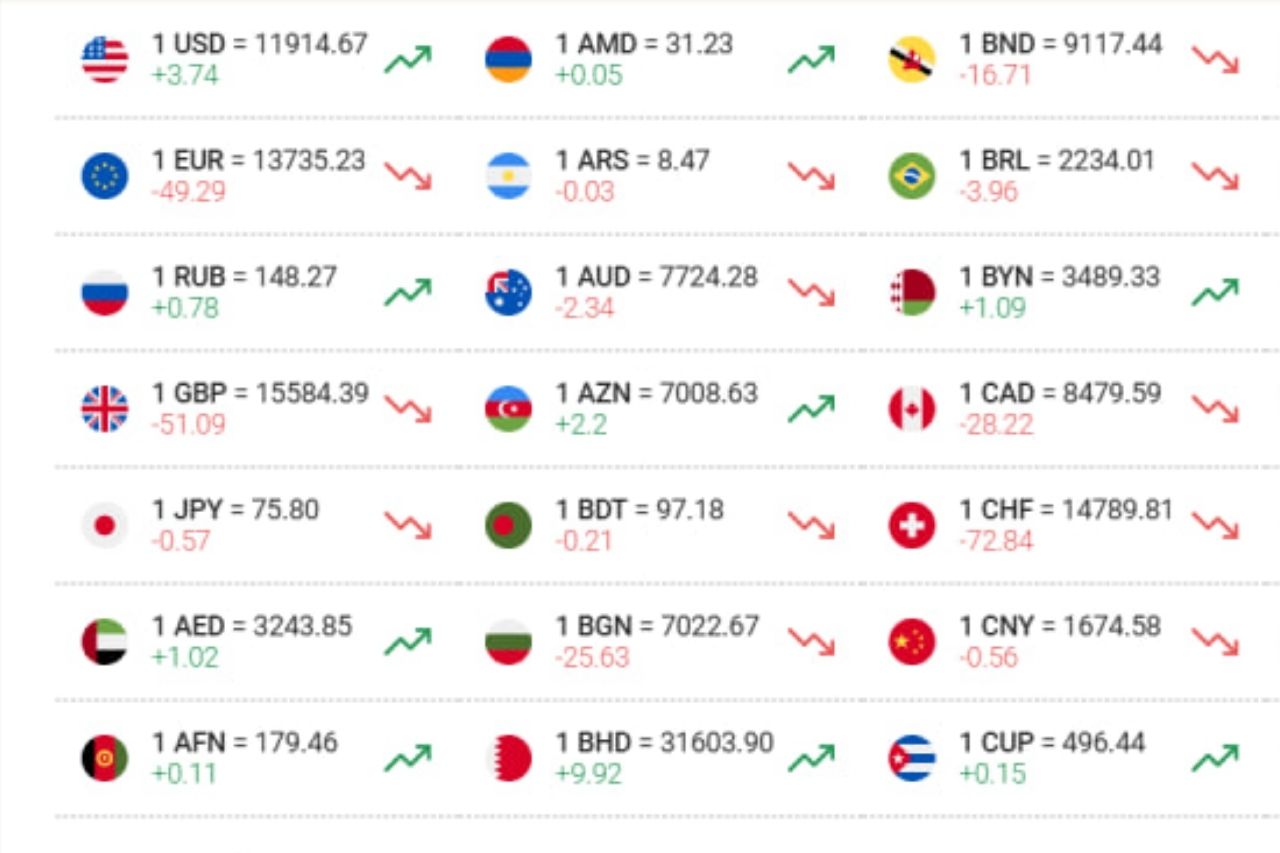This screenshot has height=853, width=1280.
Task: Click the +1.09 change under BYN
Action: 992,308
